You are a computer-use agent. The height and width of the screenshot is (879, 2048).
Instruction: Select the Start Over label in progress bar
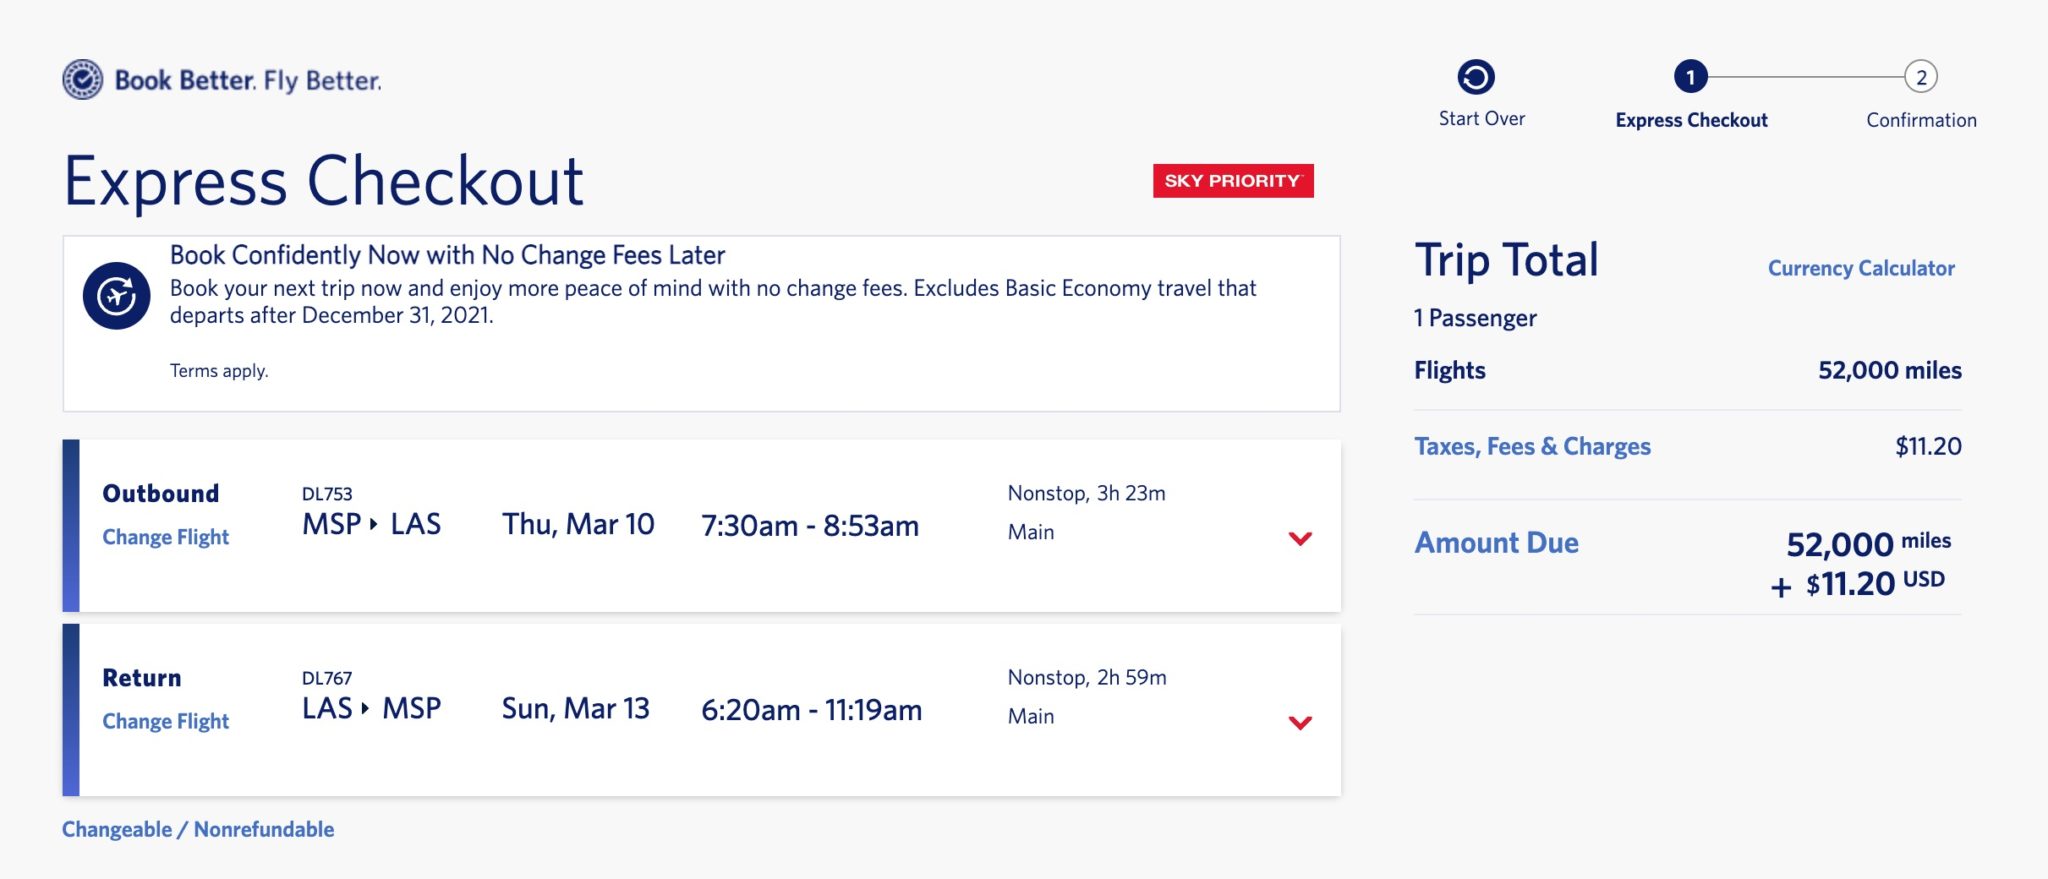(x=1480, y=118)
